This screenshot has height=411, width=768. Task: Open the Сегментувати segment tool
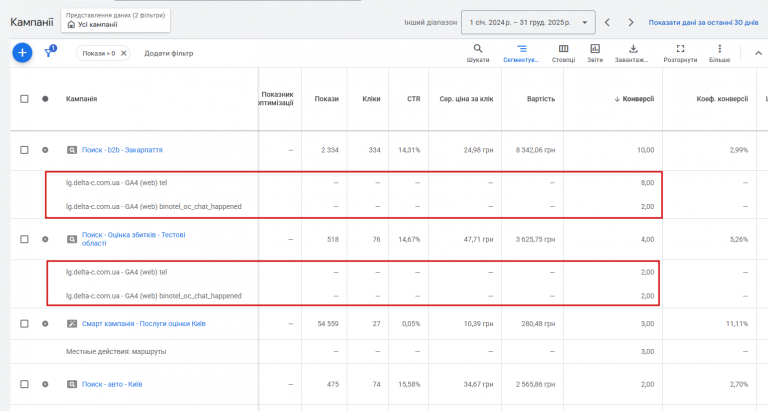point(521,52)
